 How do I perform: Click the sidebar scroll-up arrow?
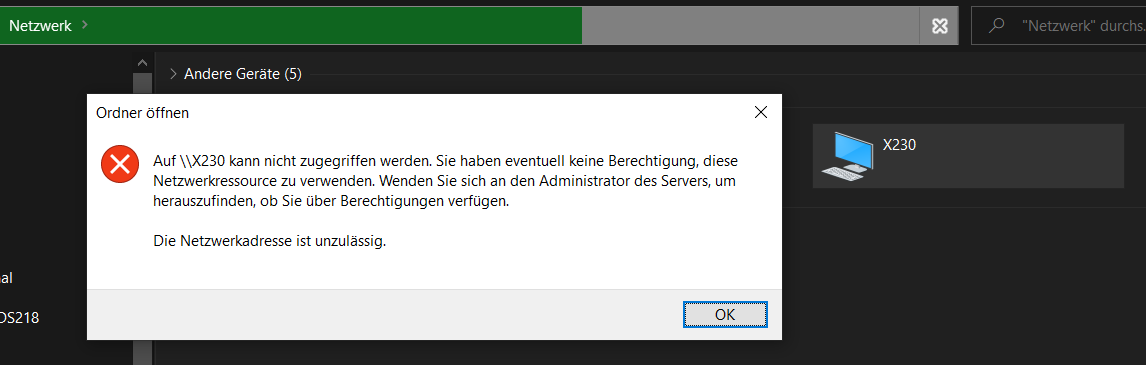[x=143, y=63]
